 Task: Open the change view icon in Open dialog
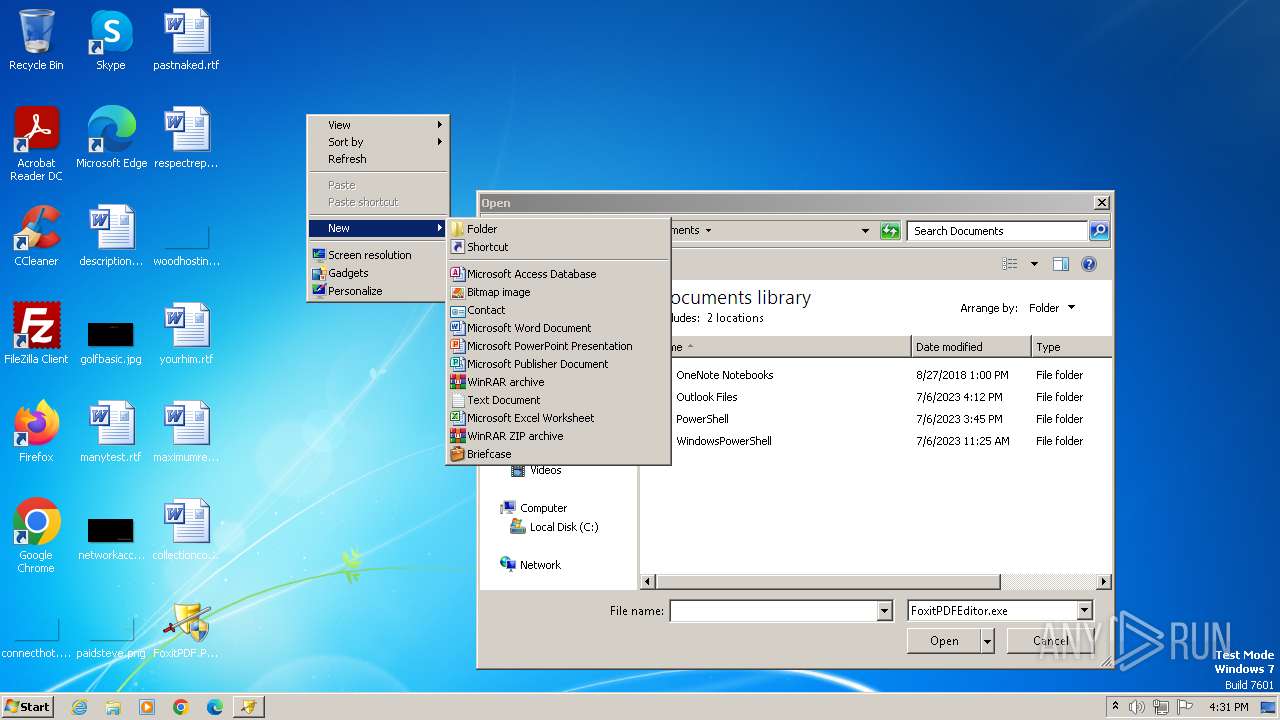point(1010,264)
